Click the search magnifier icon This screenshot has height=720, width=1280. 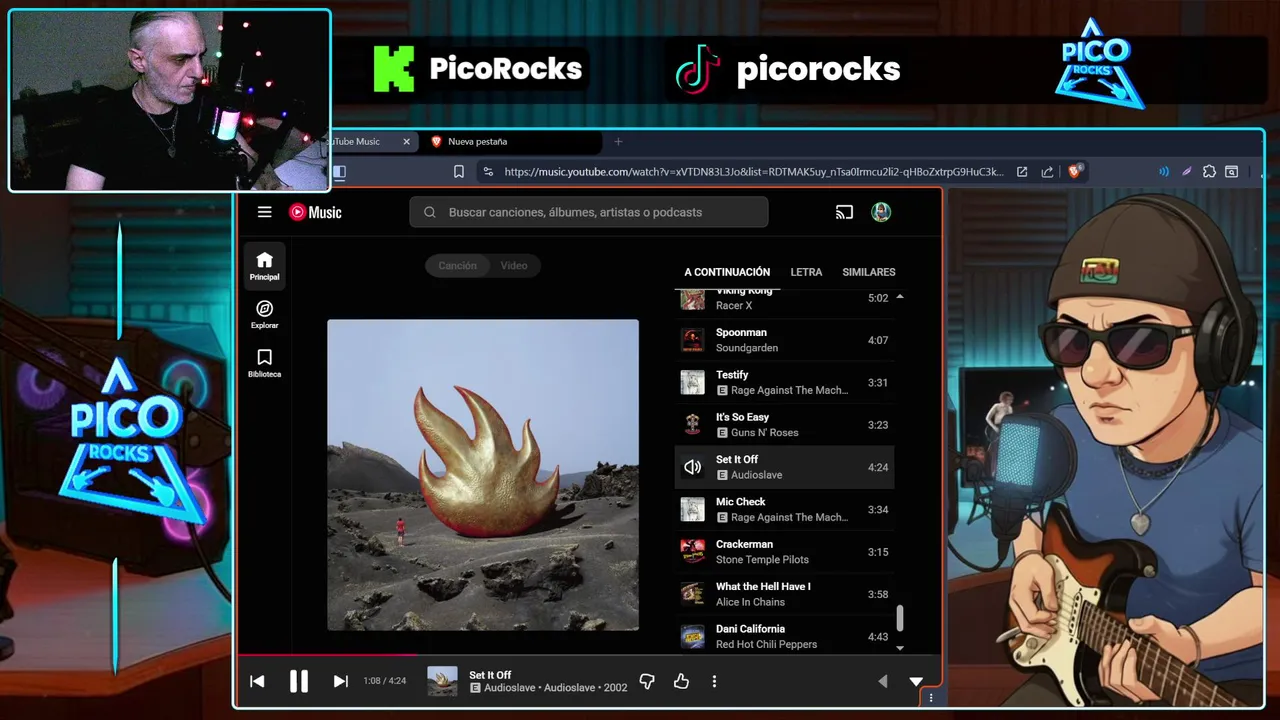pyautogui.click(x=430, y=212)
